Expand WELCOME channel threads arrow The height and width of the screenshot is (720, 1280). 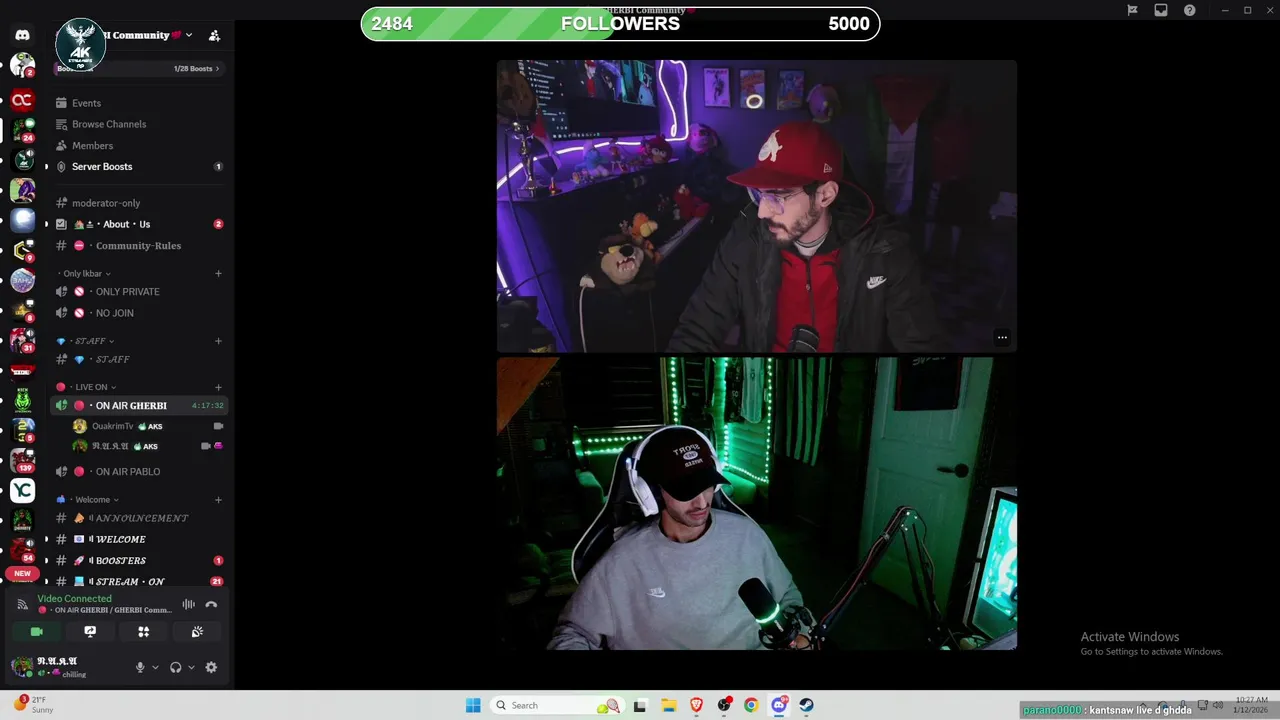46,539
